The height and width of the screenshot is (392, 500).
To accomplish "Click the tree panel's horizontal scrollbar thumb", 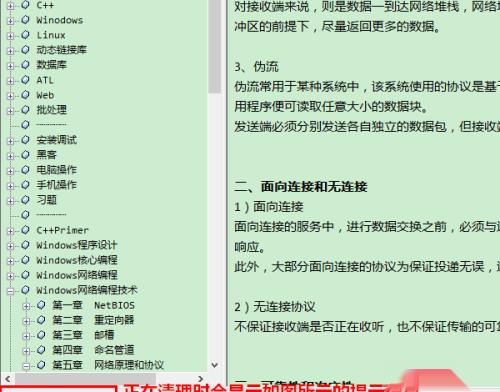I will 85,379.
